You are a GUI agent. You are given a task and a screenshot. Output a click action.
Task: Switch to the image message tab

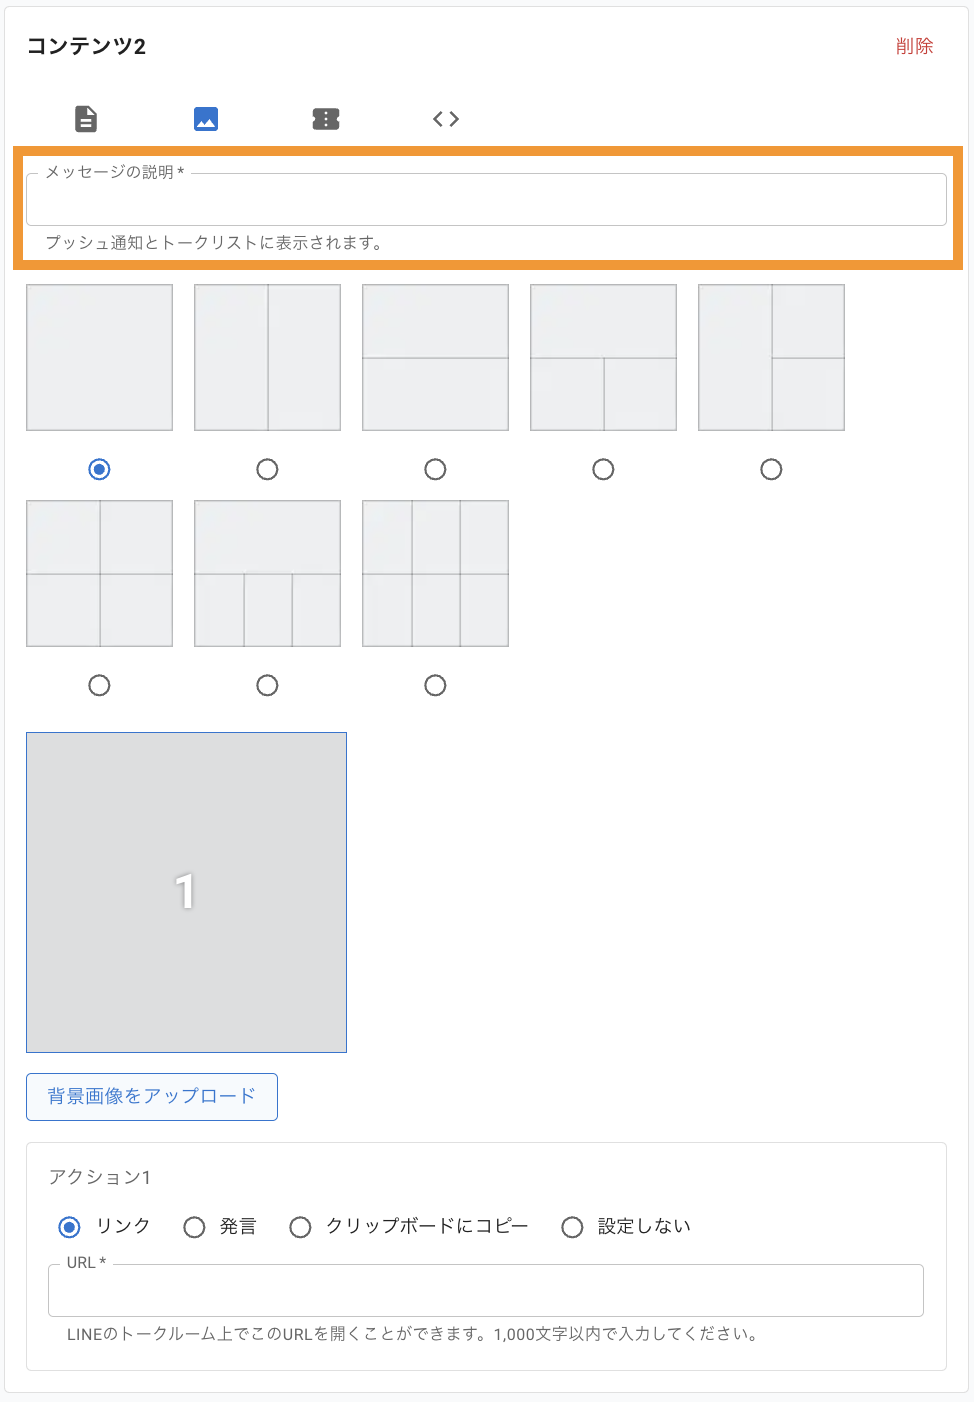click(206, 118)
